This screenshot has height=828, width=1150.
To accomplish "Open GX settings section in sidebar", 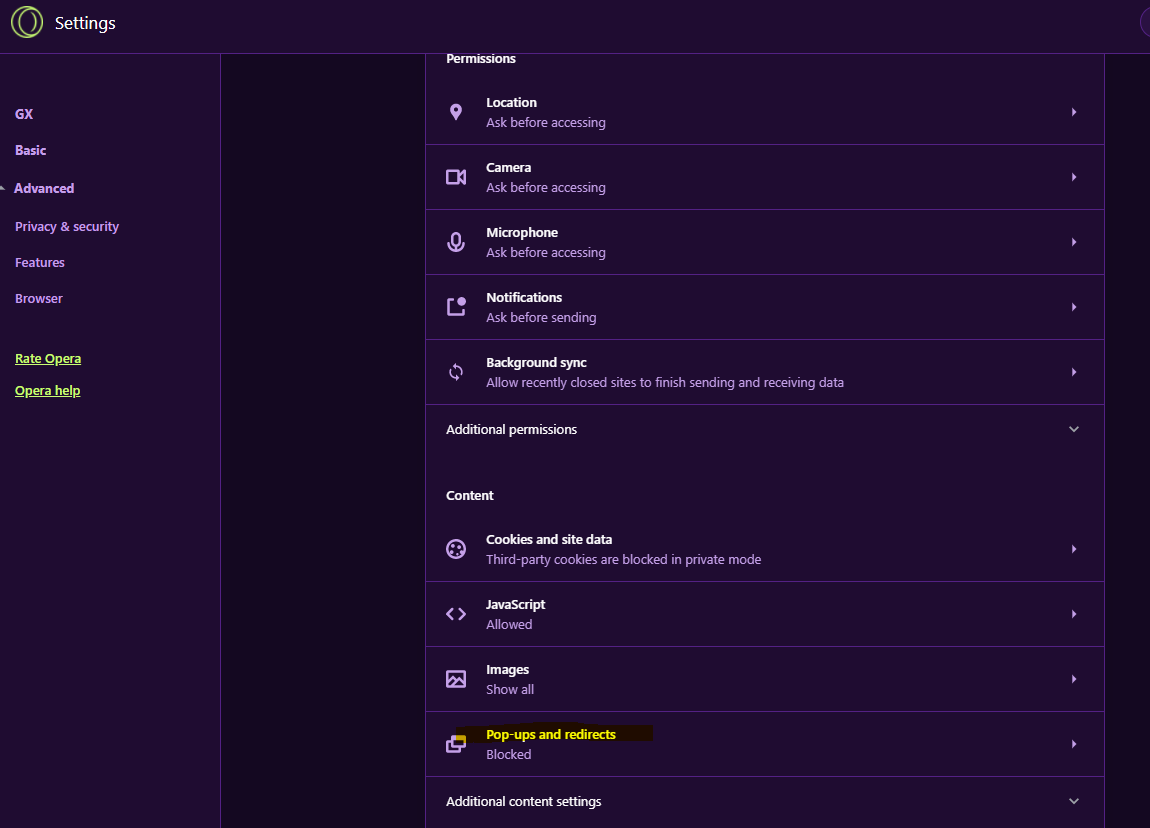I will click(24, 114).
